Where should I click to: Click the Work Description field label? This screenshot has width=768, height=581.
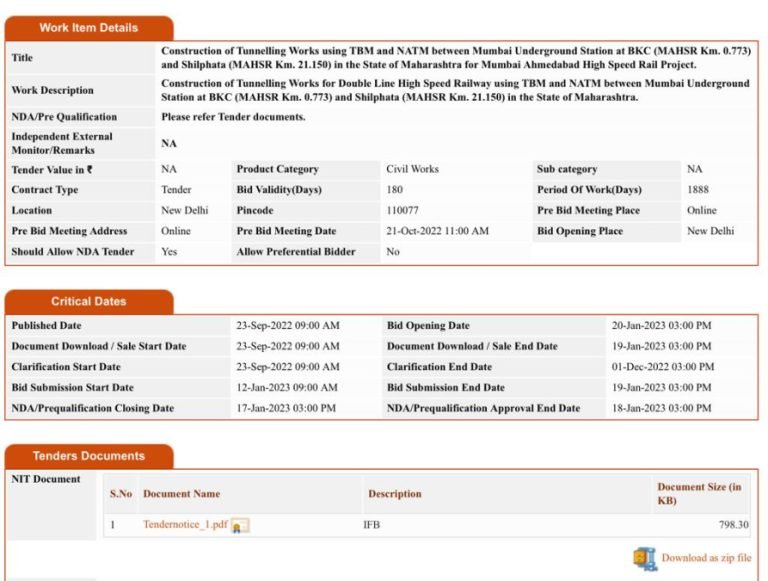[x=52, y=90]
